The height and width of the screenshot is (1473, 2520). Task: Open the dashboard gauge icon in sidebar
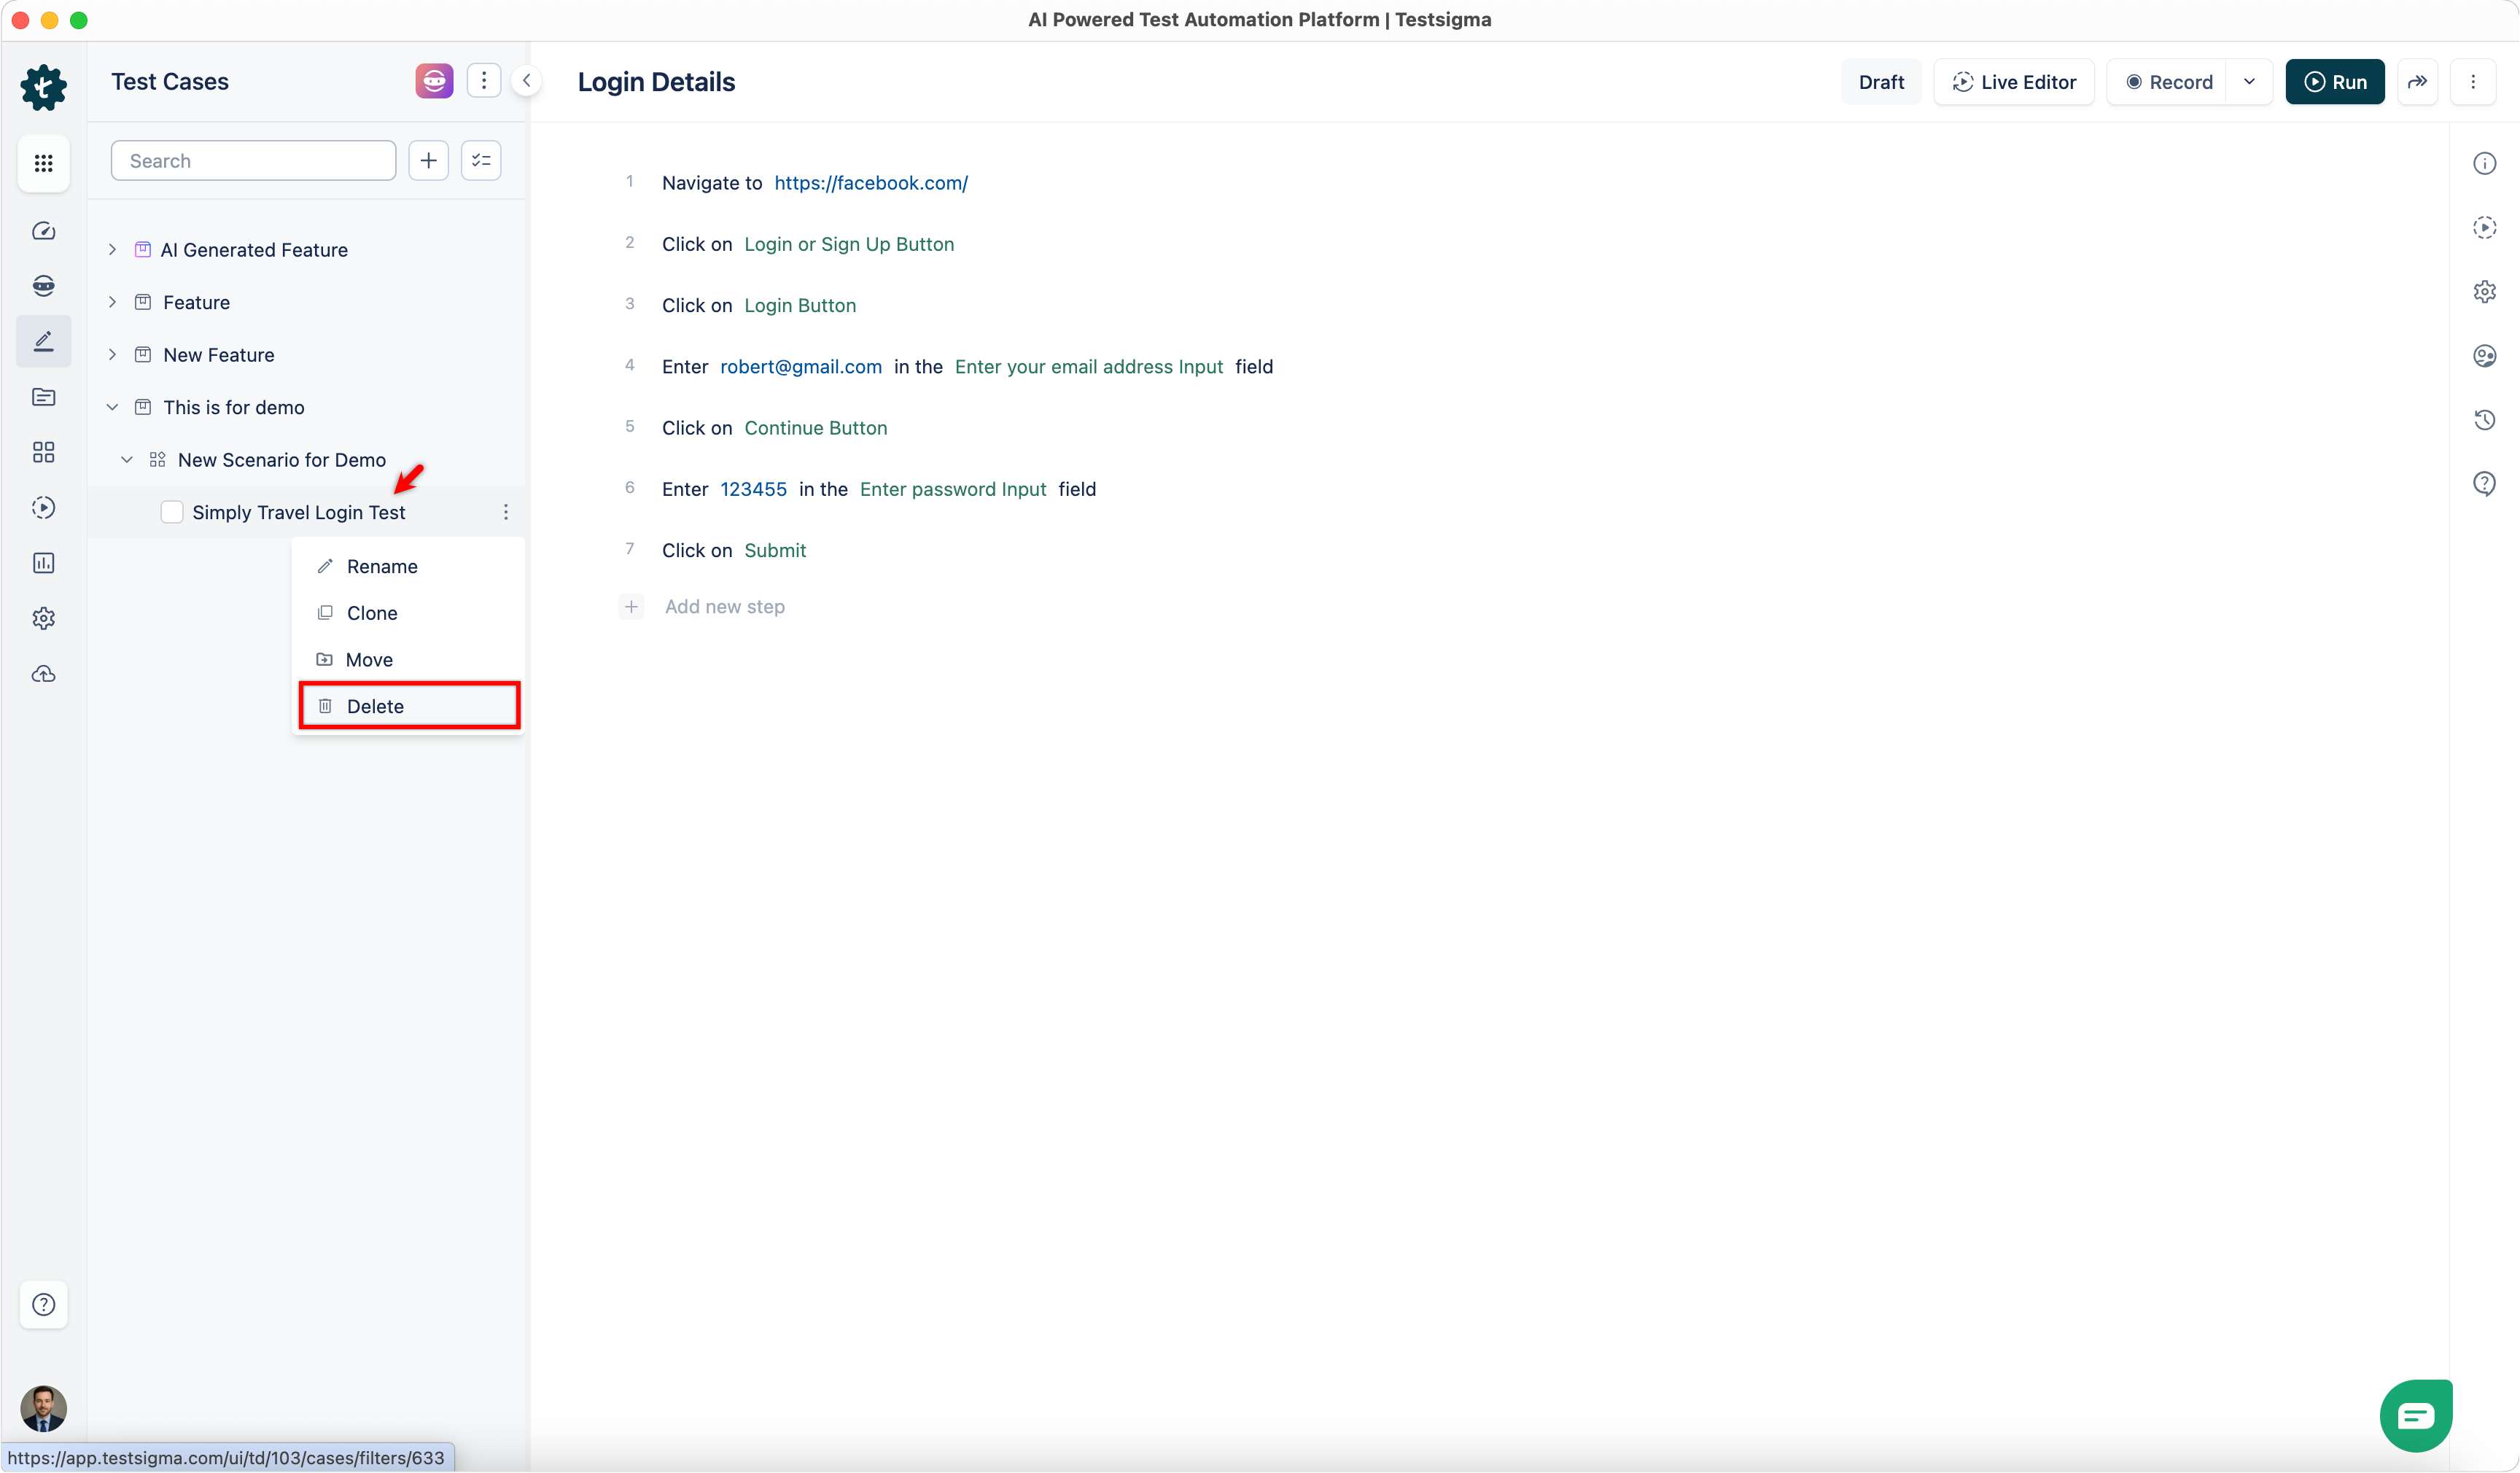pos(43,231)
